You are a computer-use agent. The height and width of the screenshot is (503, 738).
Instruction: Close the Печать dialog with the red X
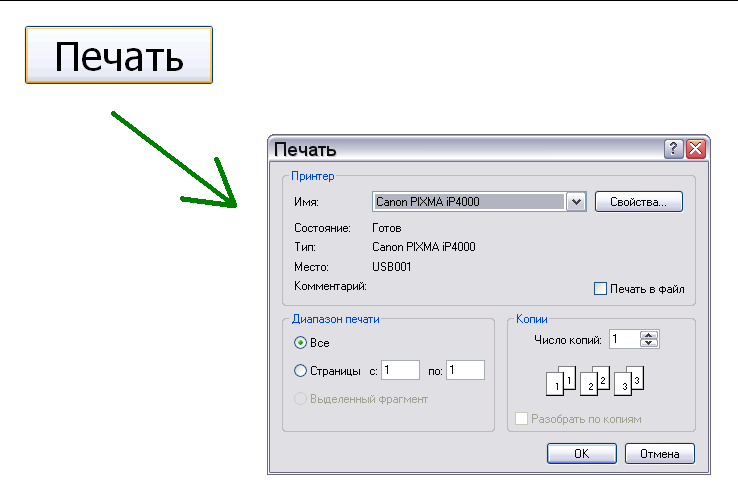point(696,149)
